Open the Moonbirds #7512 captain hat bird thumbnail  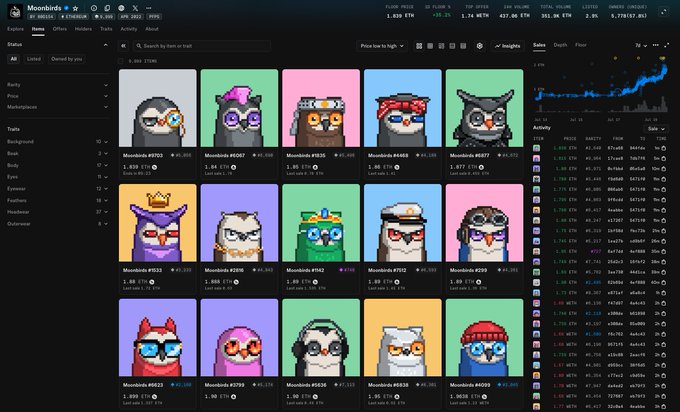pos(403,223)
